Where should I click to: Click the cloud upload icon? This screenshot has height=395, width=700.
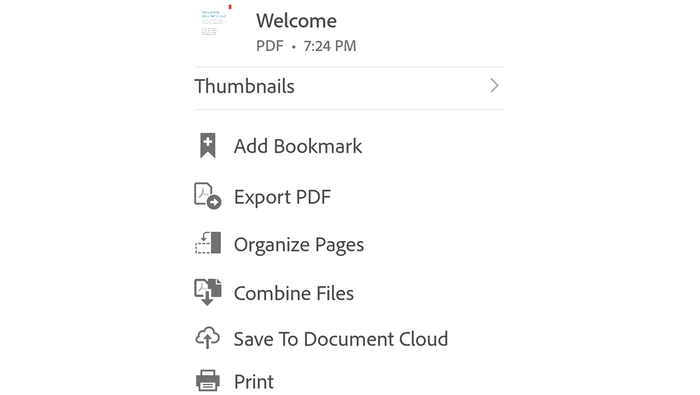coord(208,338)
